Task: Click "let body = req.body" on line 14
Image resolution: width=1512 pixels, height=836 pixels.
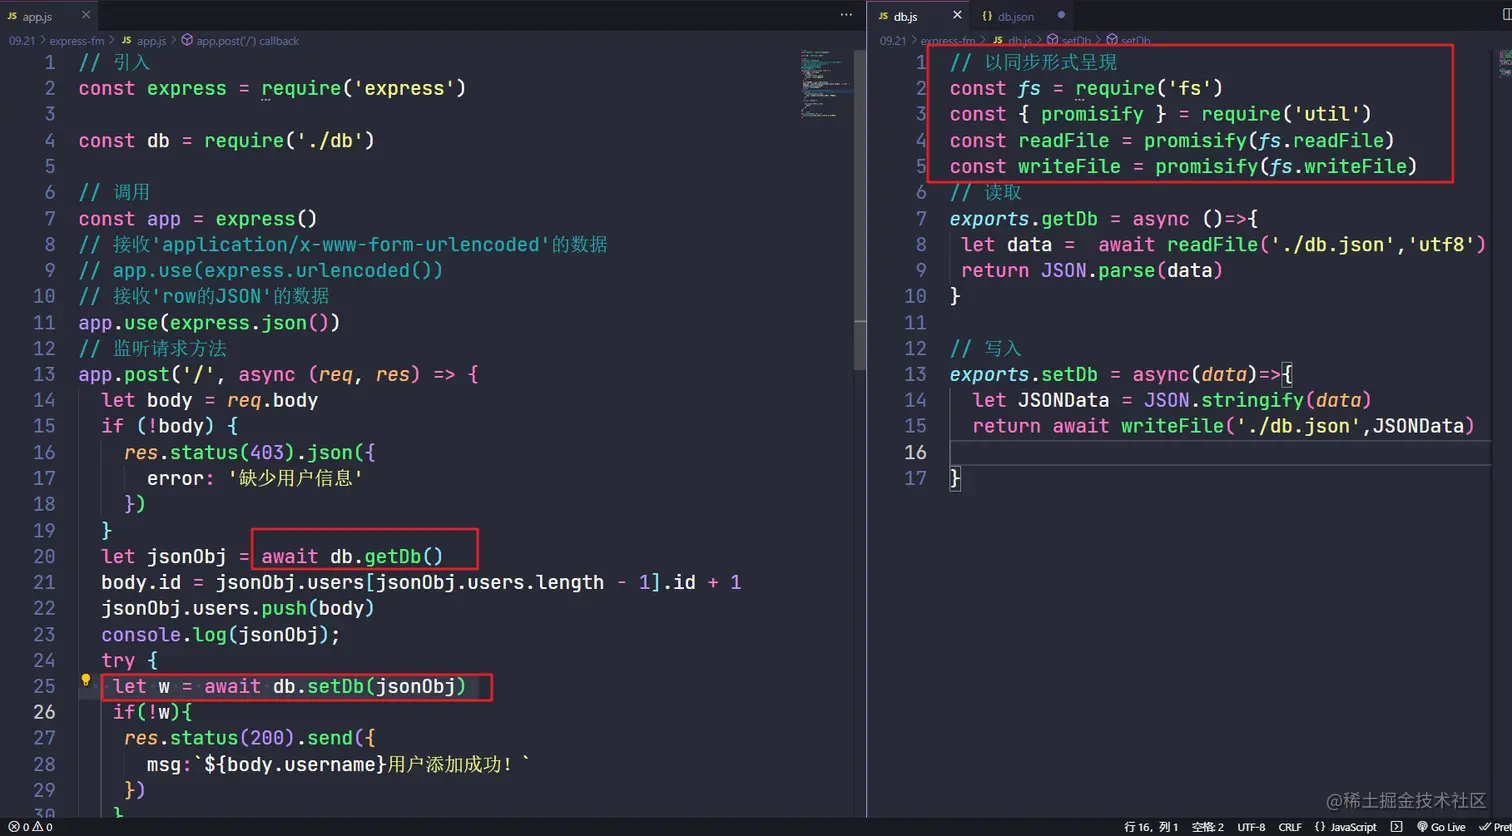Action: tap(209, 401)
